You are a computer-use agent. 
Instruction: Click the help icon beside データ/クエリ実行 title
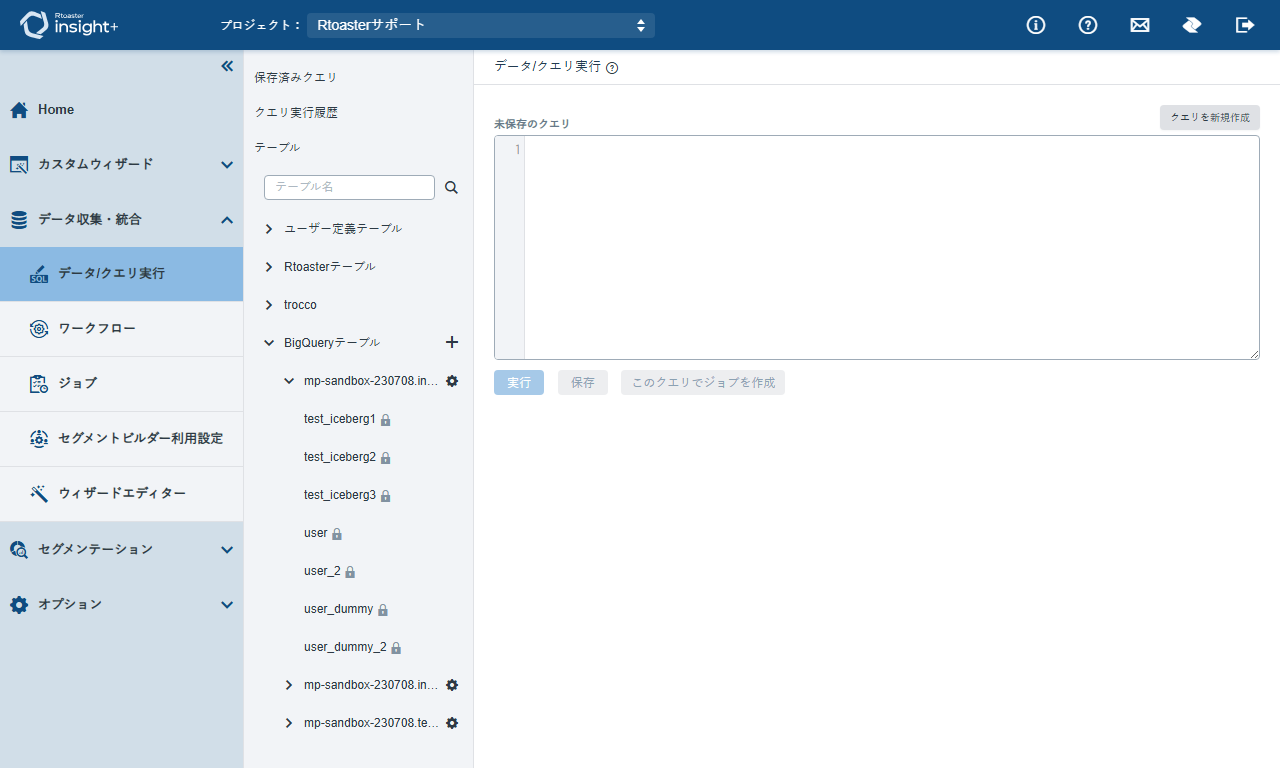pos(612,68)
